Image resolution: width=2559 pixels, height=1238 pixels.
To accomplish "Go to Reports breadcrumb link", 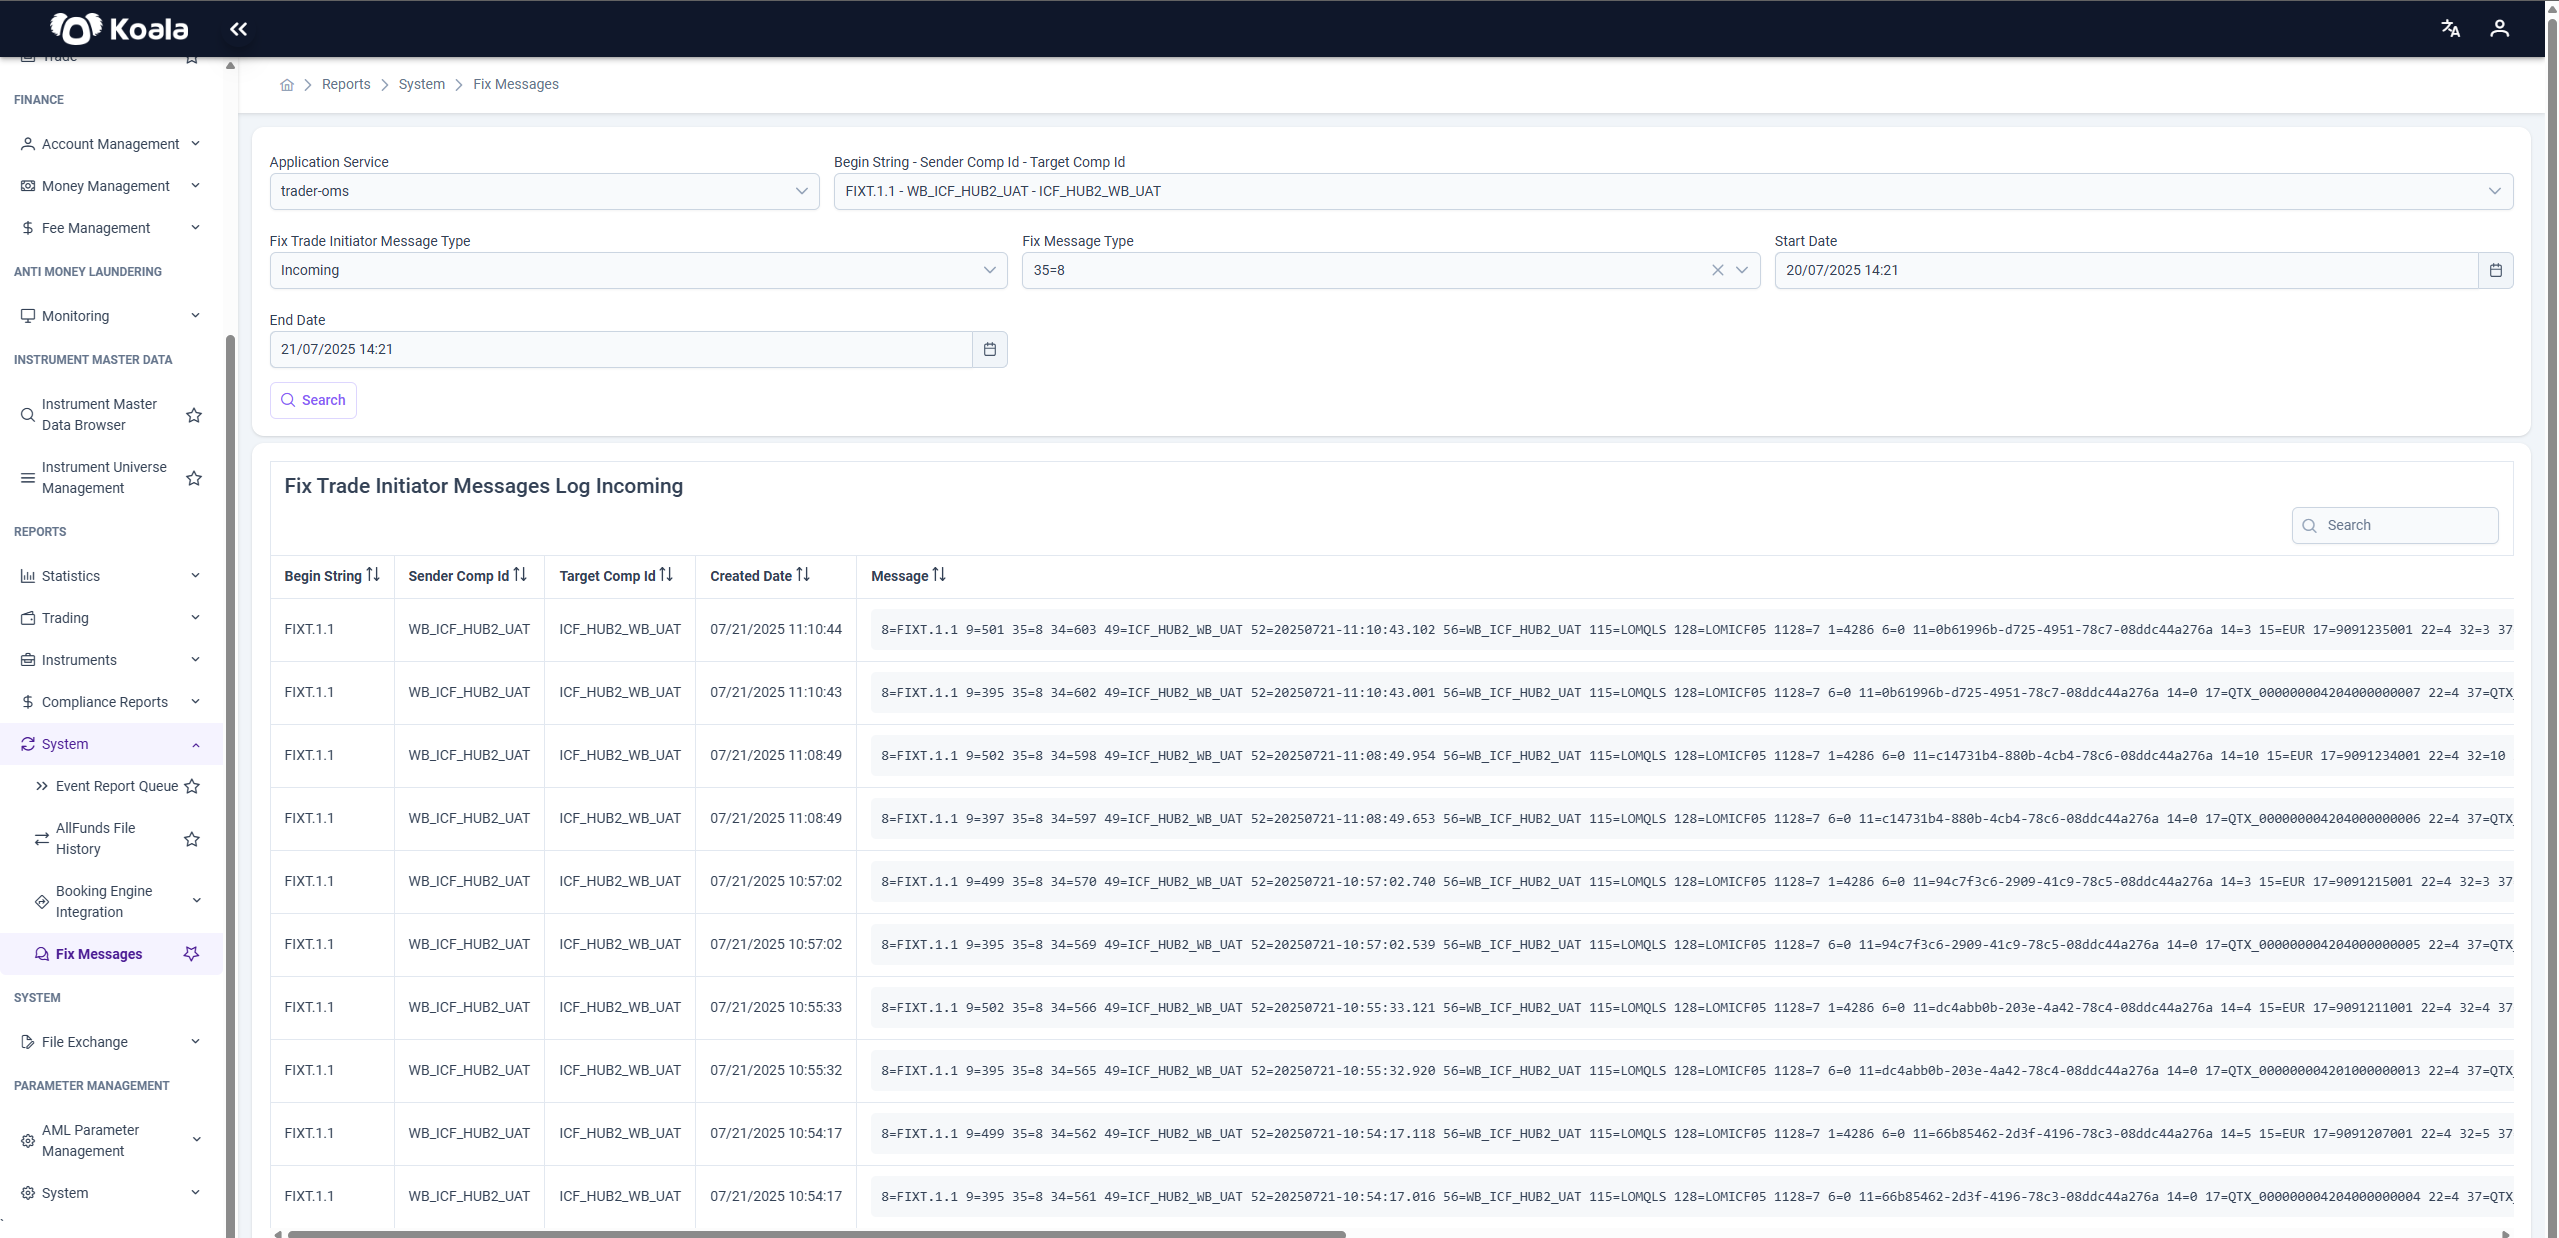I will (346, 85).
